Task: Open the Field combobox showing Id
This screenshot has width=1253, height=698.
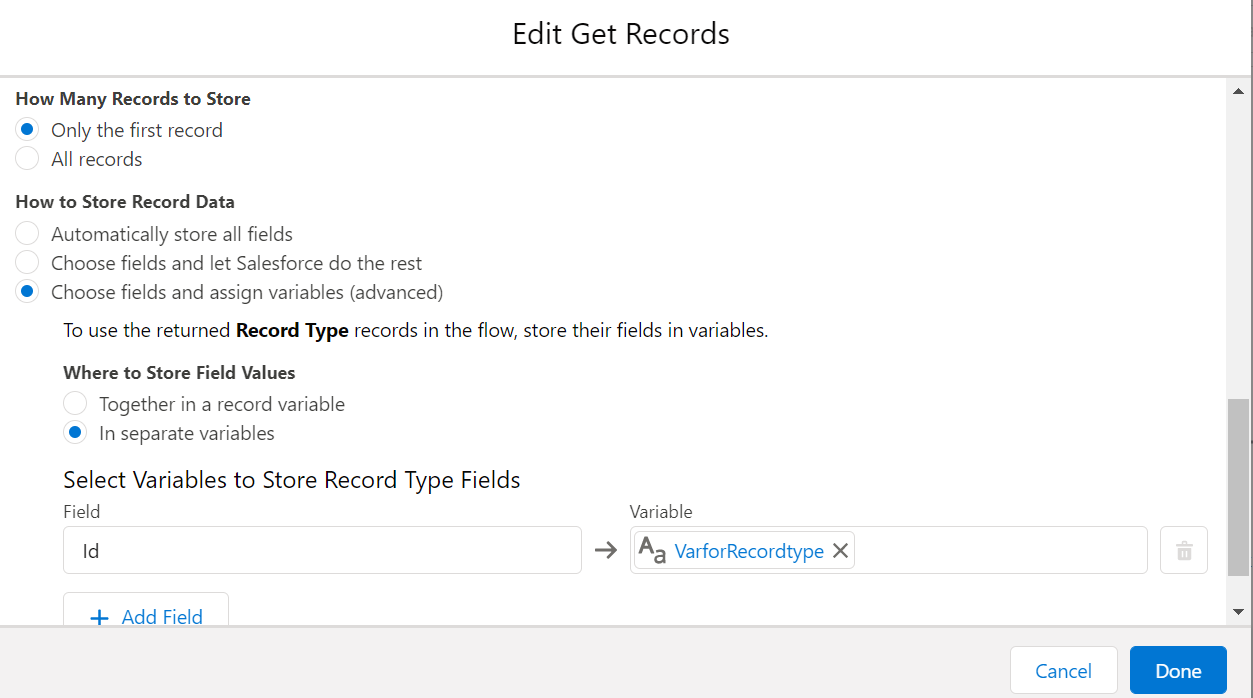Action: pos(322,551)
